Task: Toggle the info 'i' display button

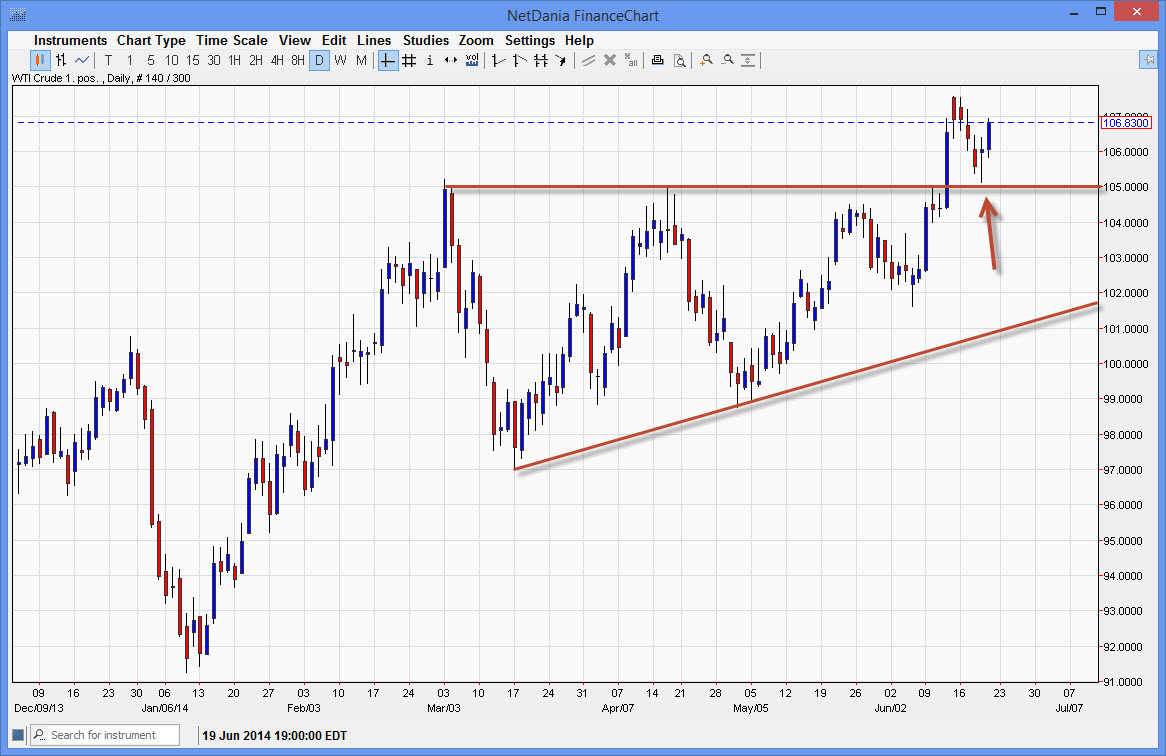Action: [430, 60]
